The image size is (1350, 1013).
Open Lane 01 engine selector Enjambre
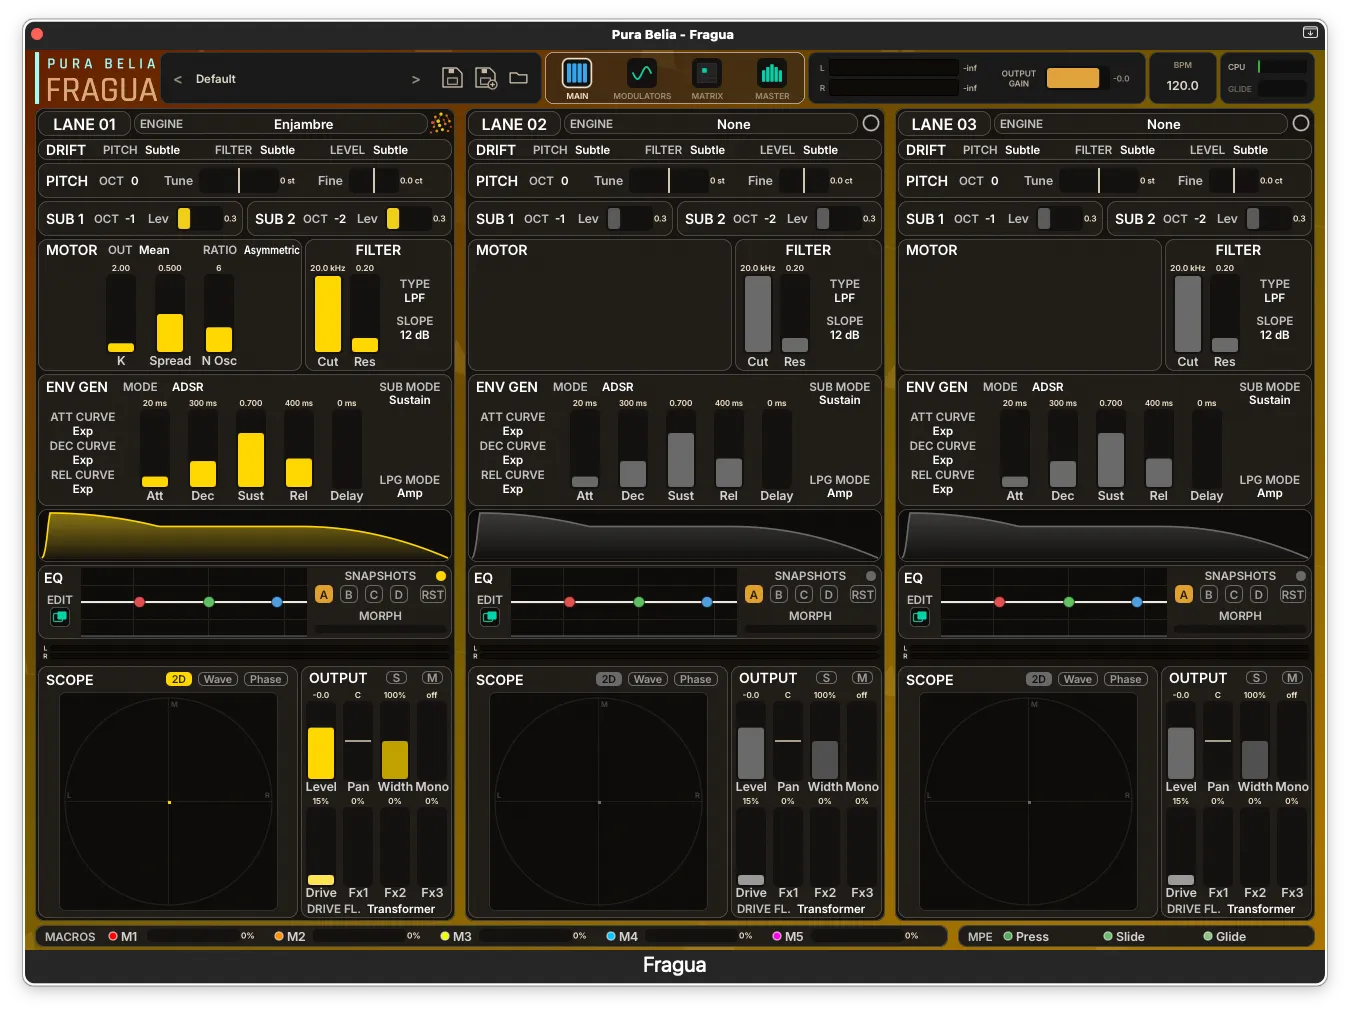point(281,124)
